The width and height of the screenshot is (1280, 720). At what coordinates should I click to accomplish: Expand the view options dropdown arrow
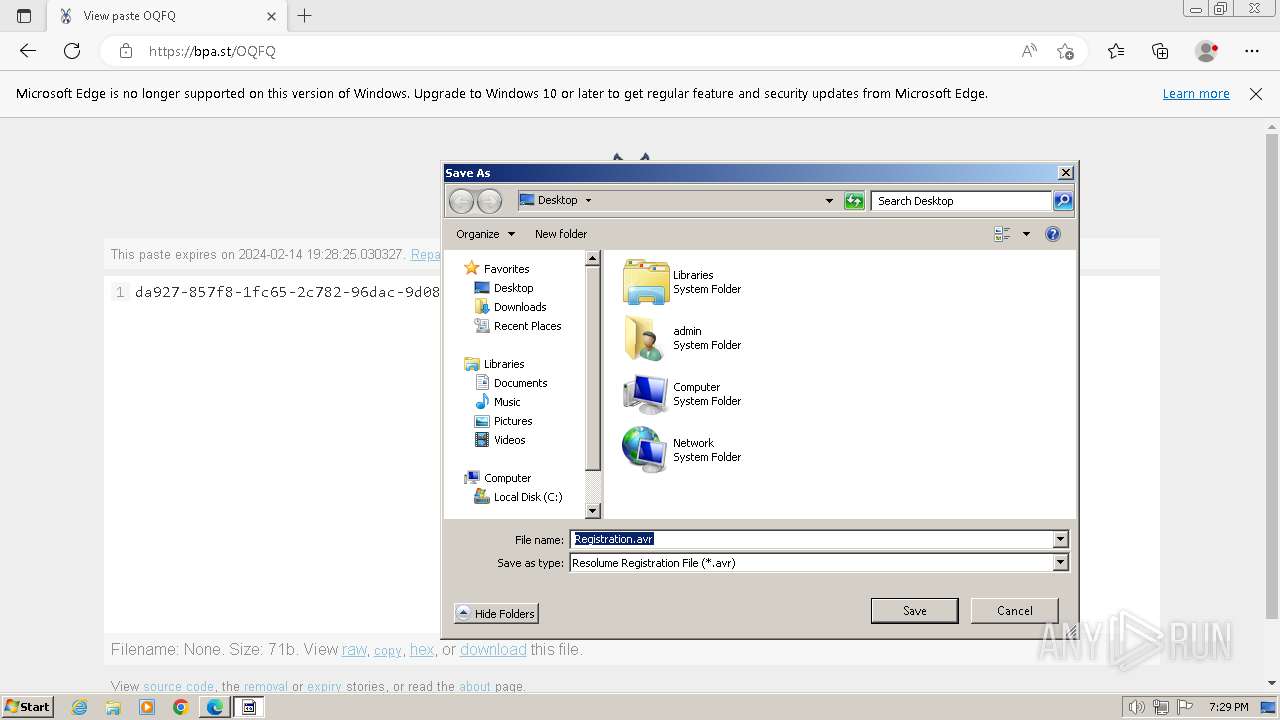click(x=1025, y=234)
